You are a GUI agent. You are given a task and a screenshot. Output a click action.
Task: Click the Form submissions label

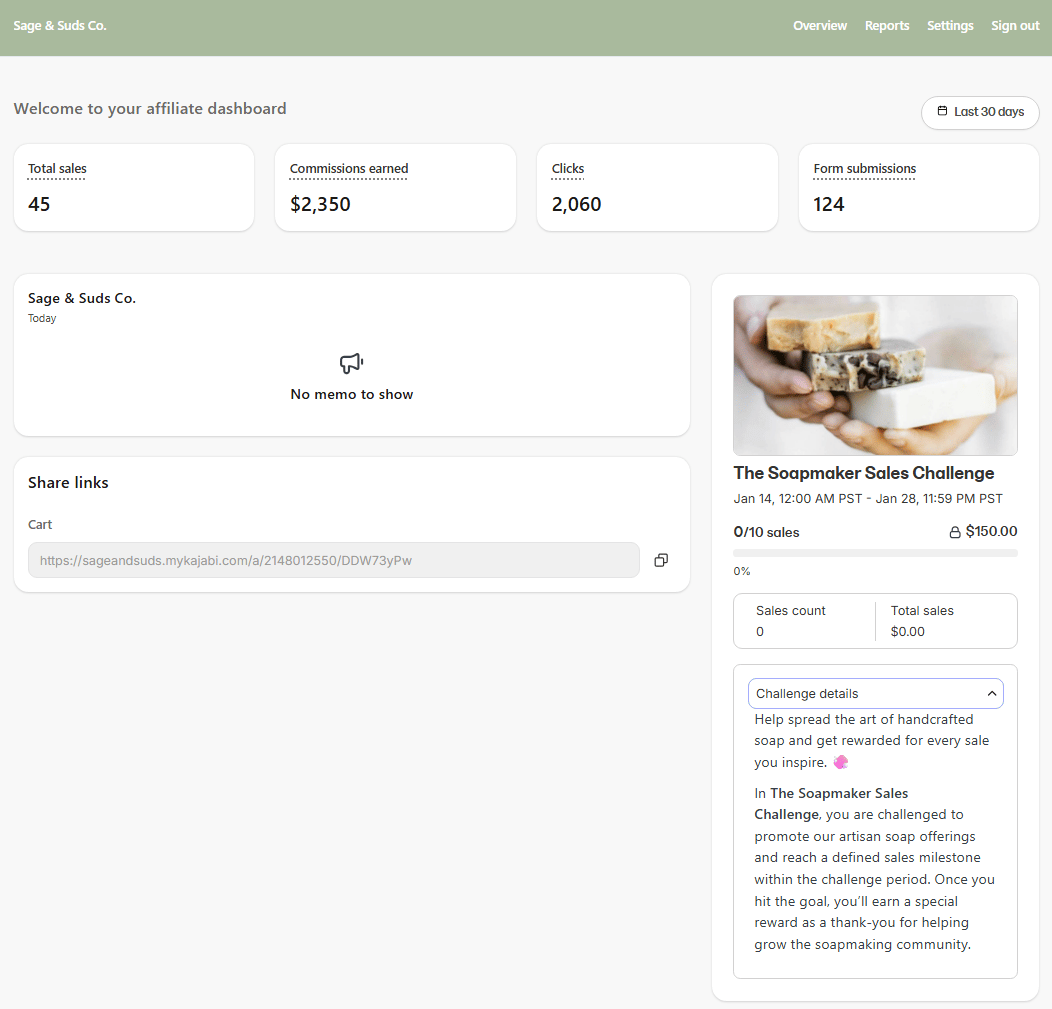pyautogui.click(x=864, y=168)
